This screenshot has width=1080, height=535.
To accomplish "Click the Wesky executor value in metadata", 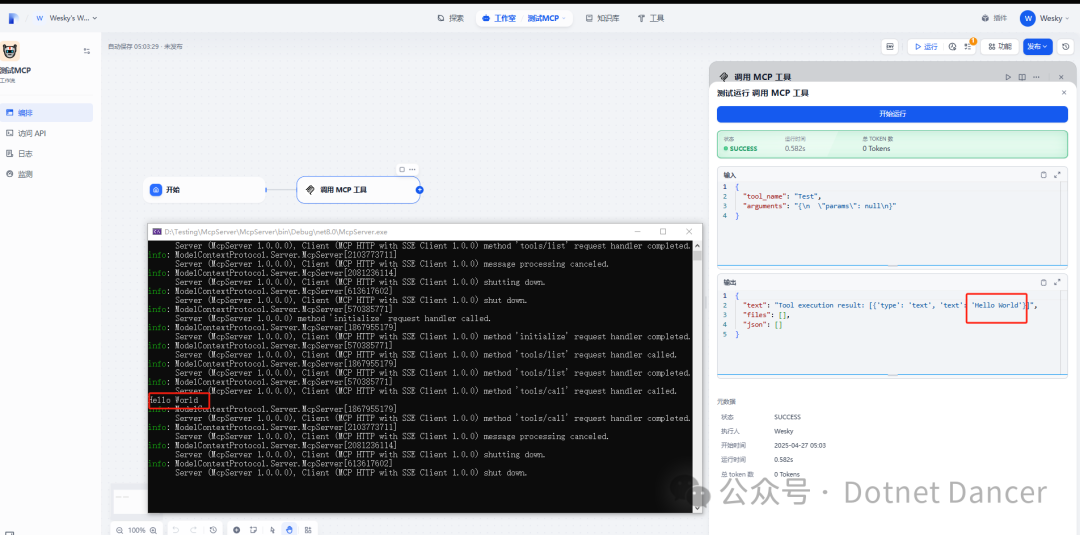I will click(783, 431).
